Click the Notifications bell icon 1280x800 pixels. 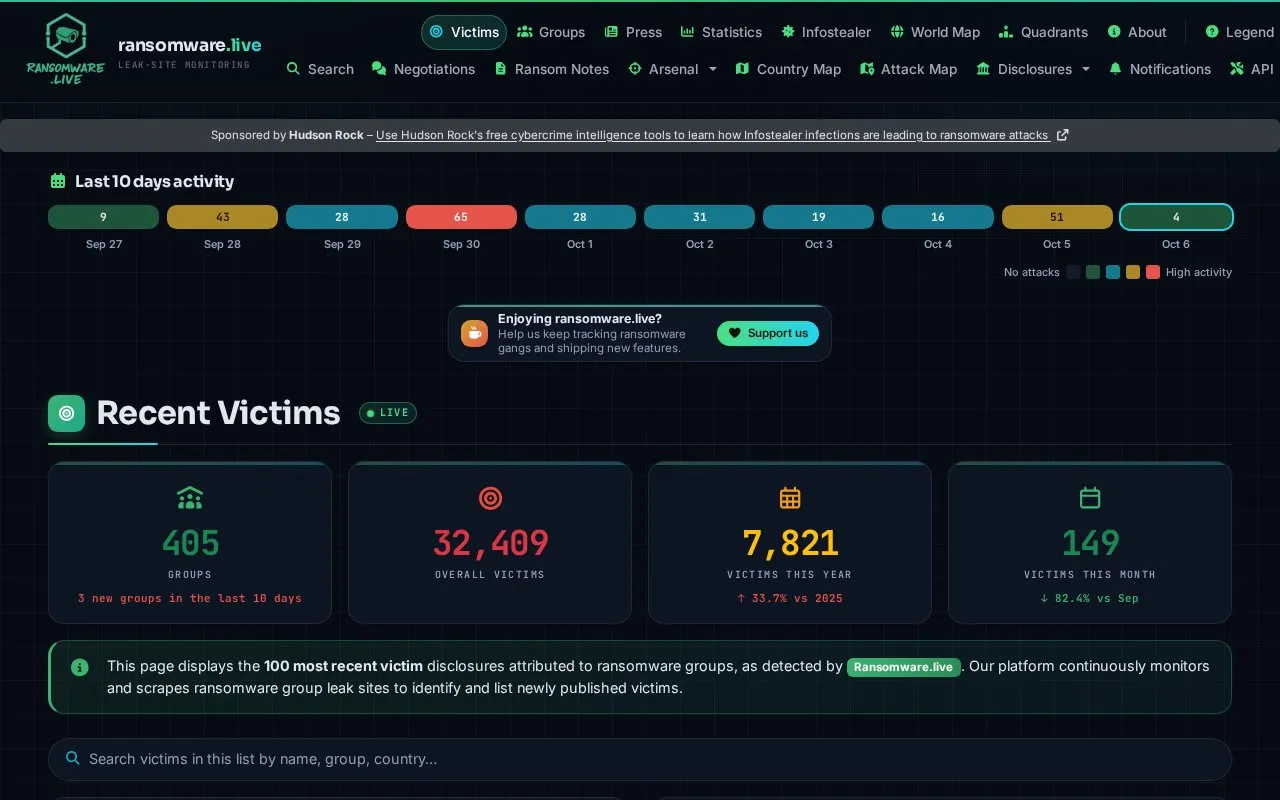click(x=1115, y=69)
